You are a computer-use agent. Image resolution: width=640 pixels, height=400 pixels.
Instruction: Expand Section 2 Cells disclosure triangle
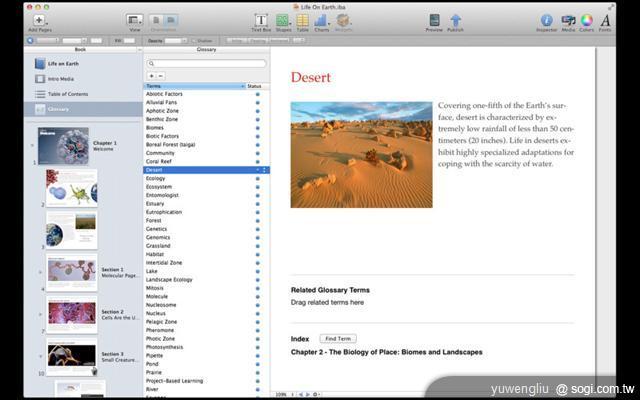point(40,314)
